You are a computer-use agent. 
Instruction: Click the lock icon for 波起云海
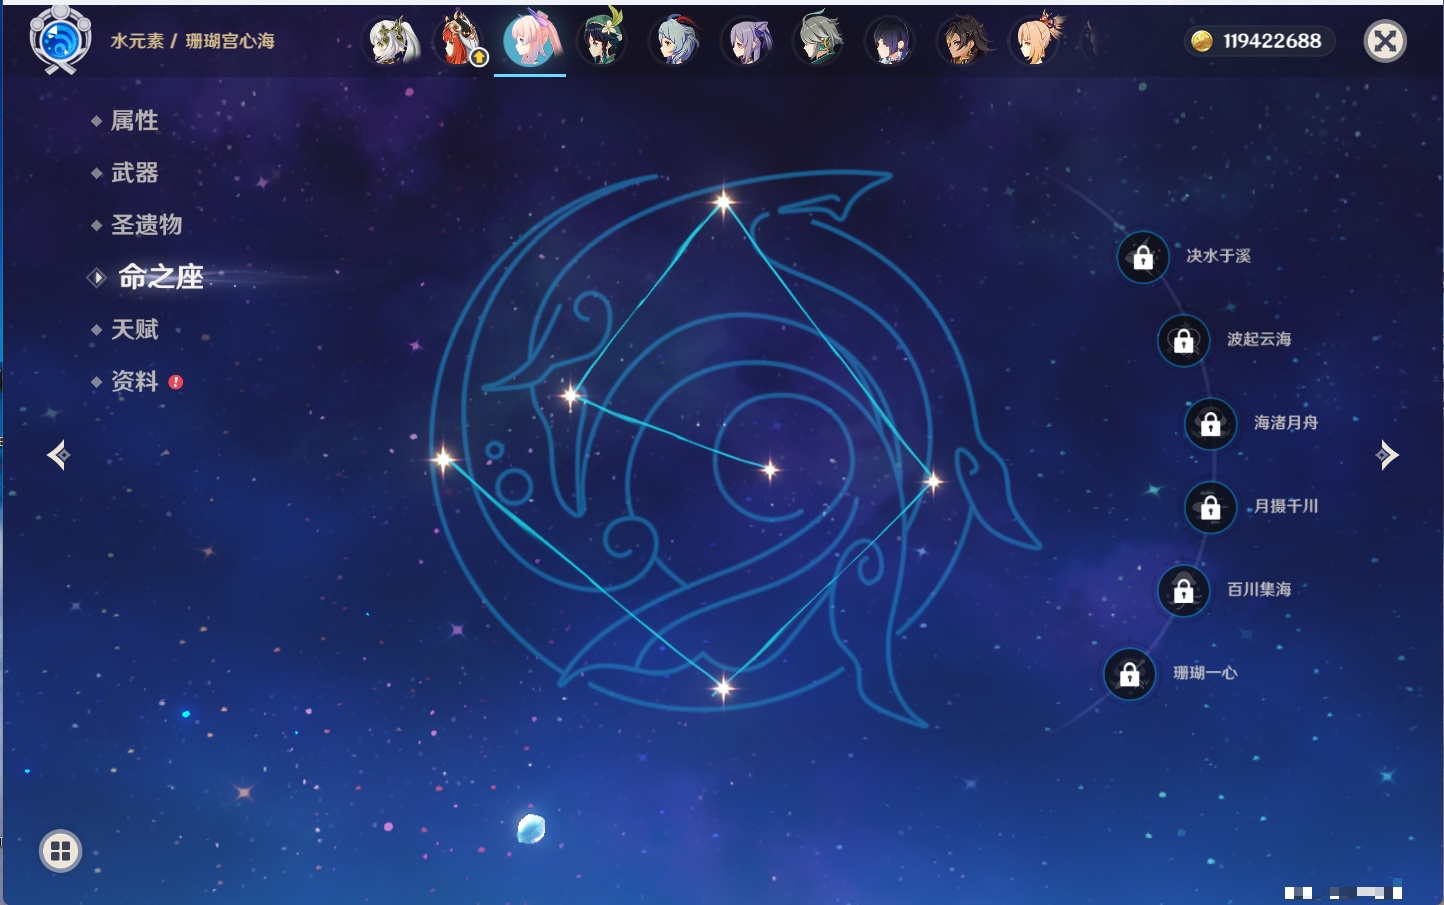[1183, 340]
